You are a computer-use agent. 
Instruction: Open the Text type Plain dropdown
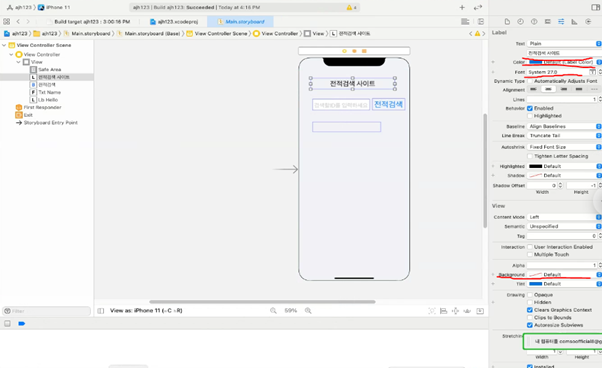click(564, 43)
